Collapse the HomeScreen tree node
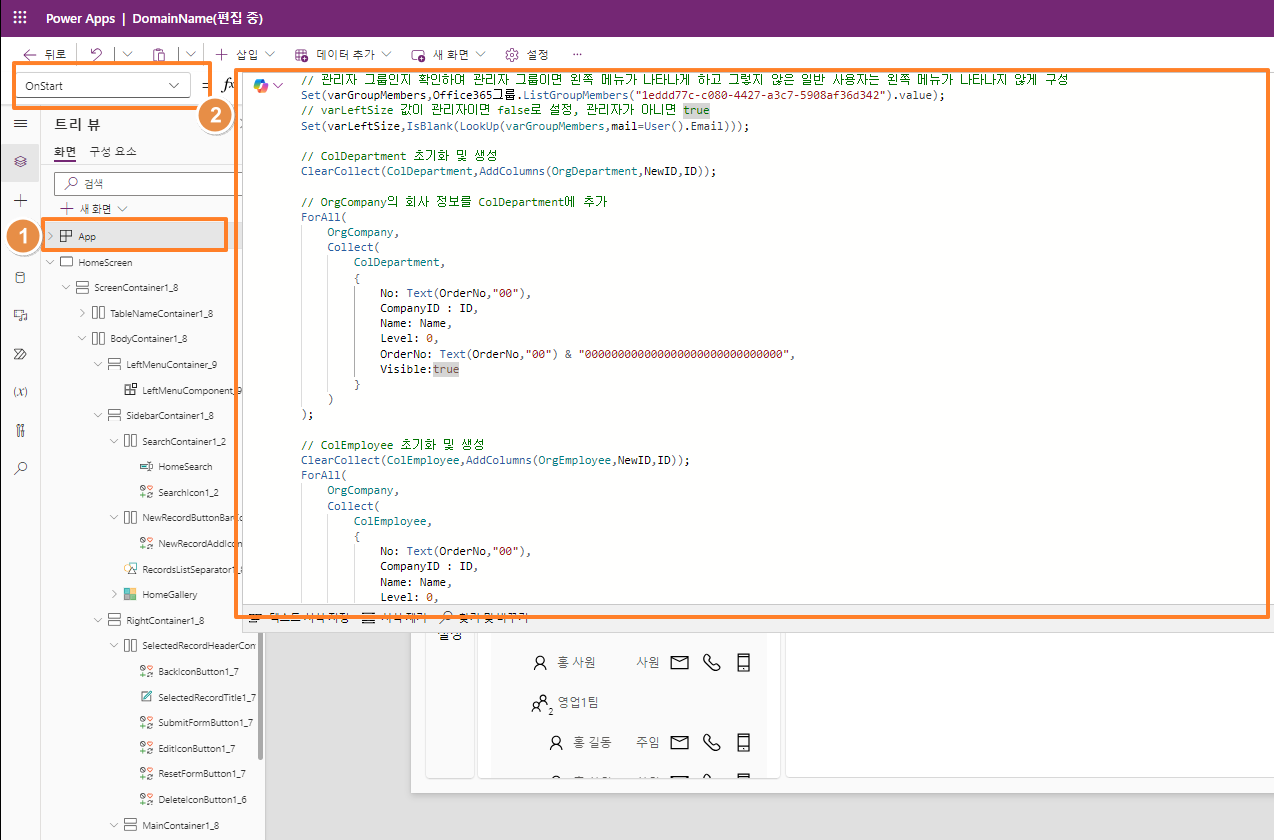The height and width of the screenshot is (840, 1274). 50,262
